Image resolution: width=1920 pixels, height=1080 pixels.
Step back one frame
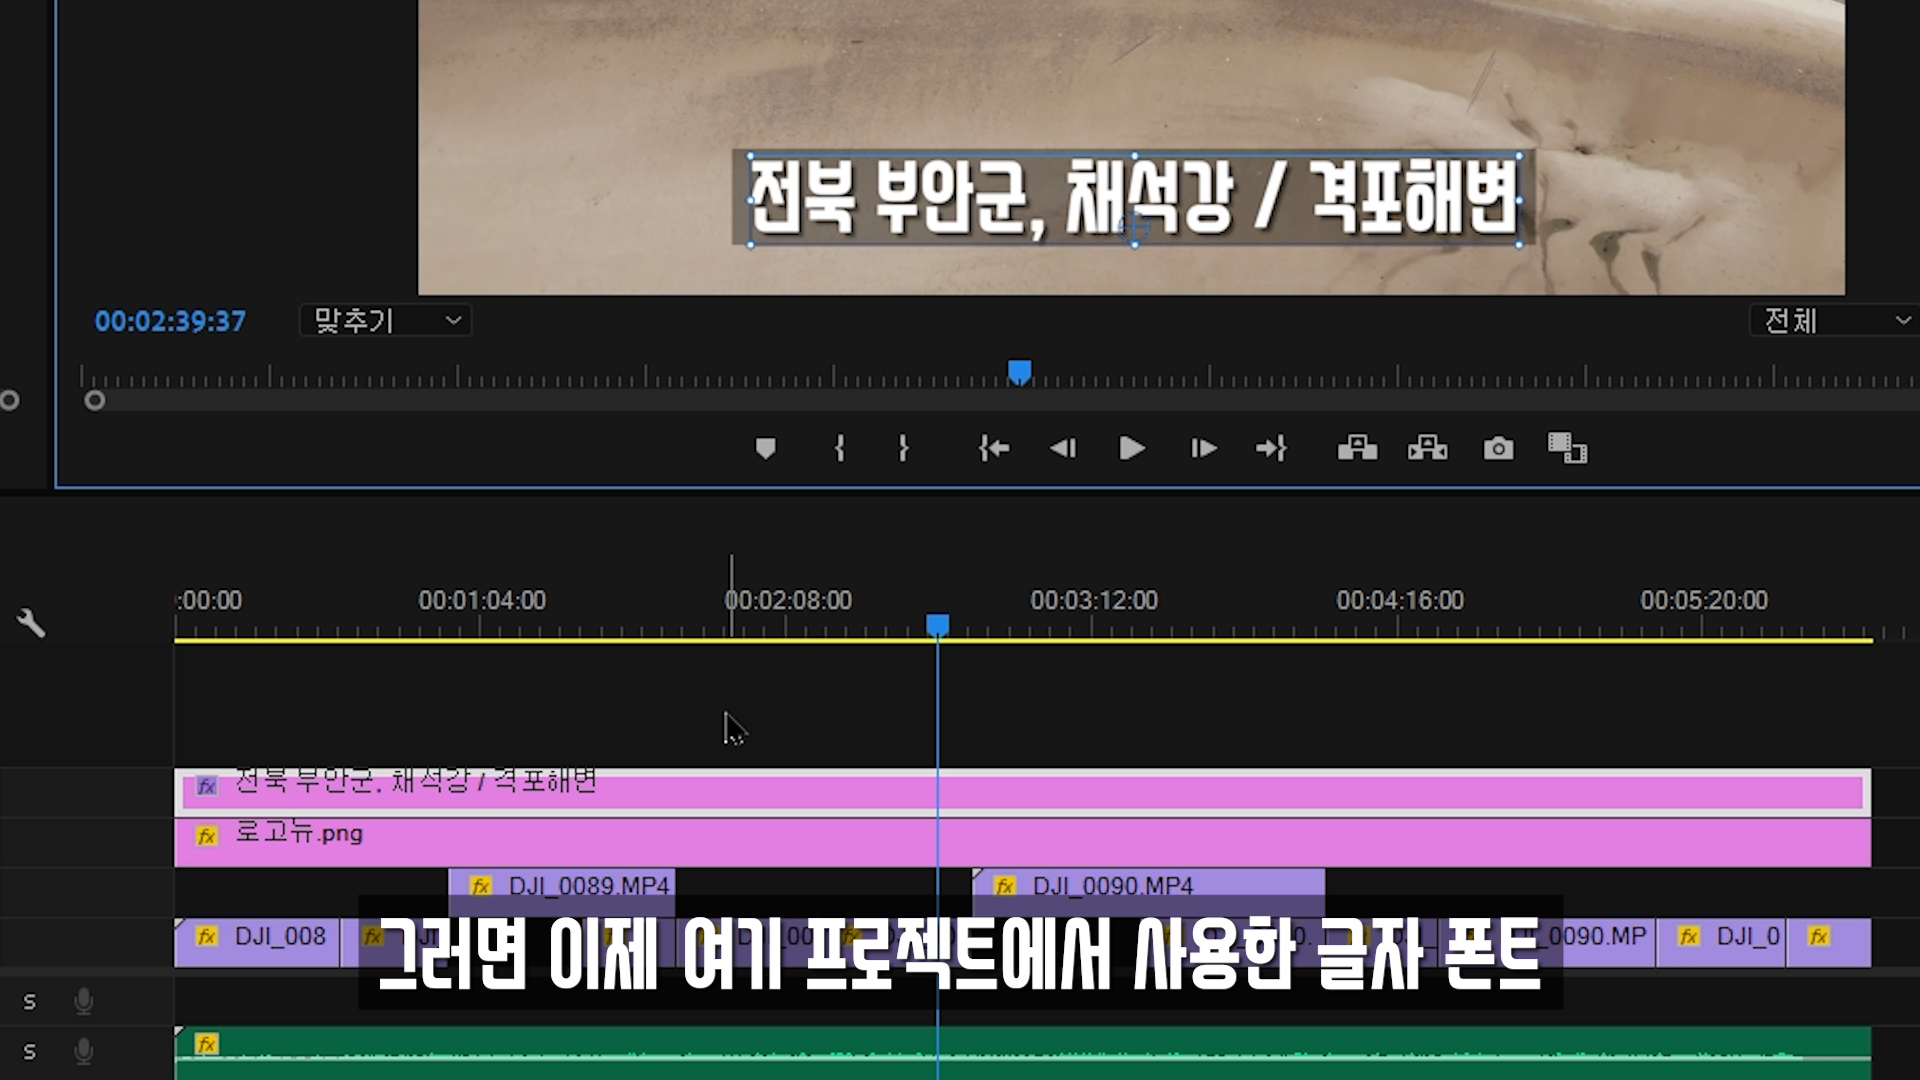(1063, 448)
